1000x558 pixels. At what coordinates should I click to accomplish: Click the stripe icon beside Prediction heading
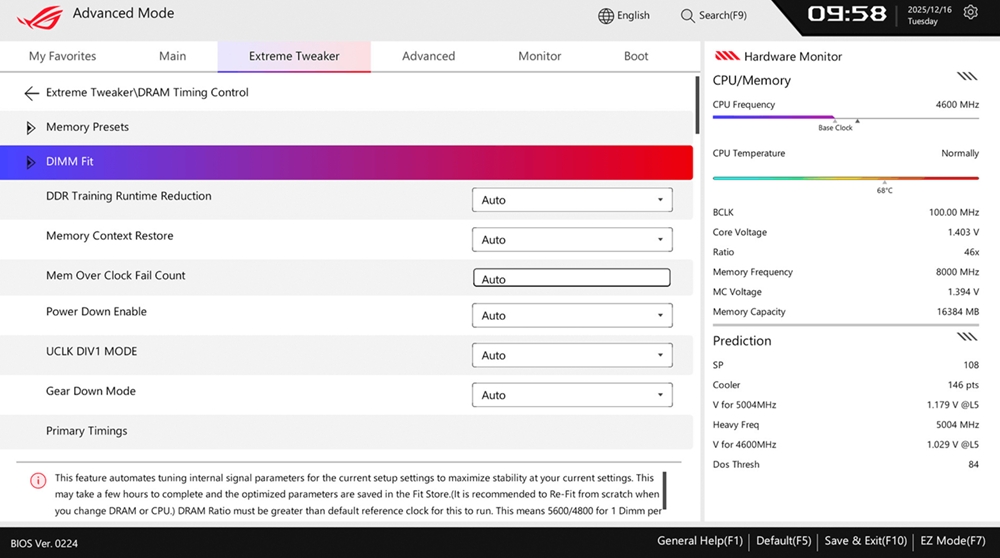pyautogui.click(x=966, y=338)
